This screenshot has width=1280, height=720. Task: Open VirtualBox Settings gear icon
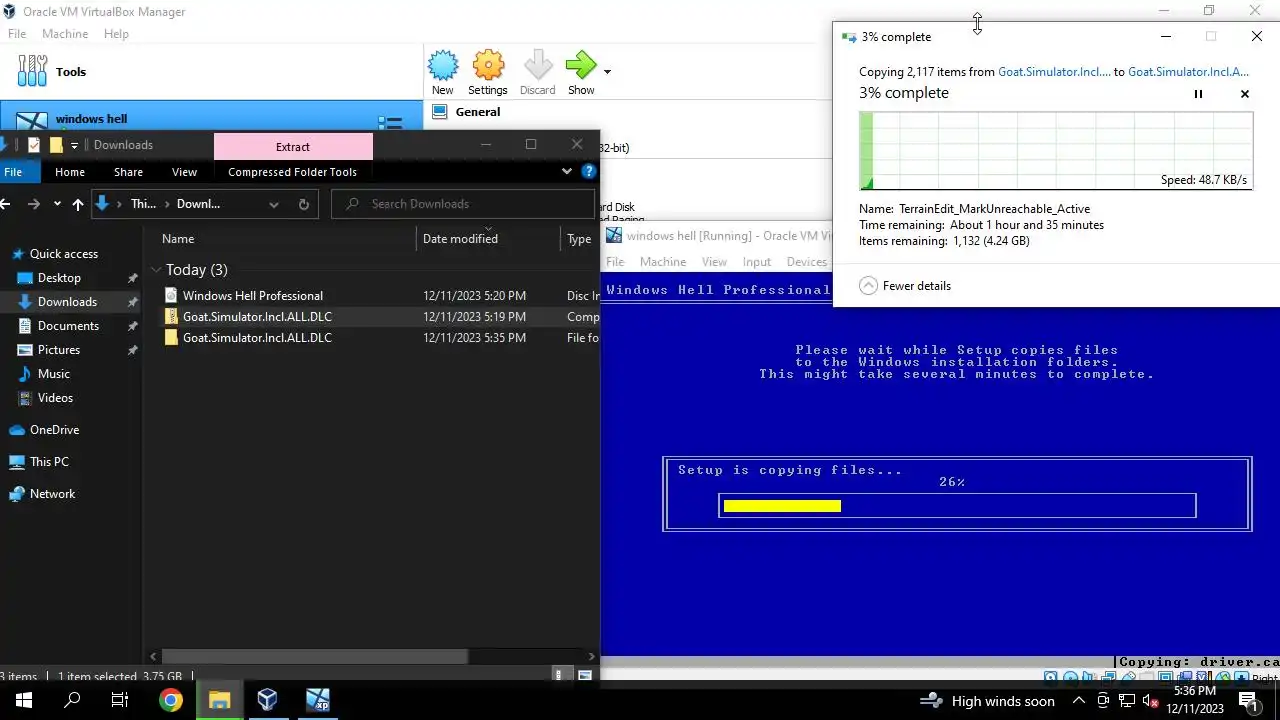coord(488,66)
